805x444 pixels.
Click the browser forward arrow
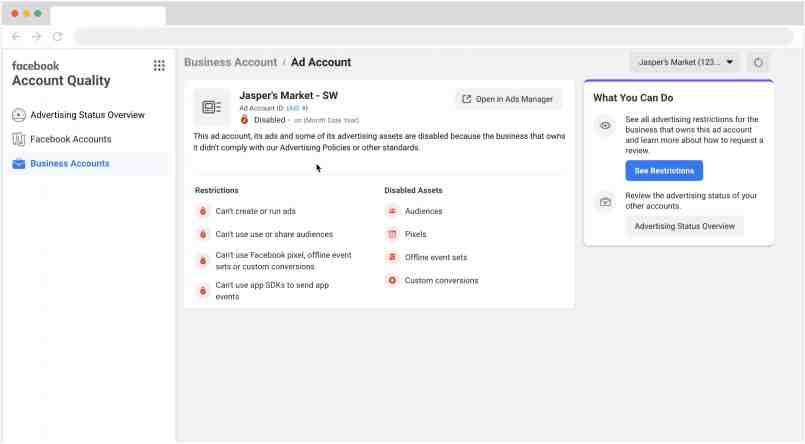(x=36, y=36)
